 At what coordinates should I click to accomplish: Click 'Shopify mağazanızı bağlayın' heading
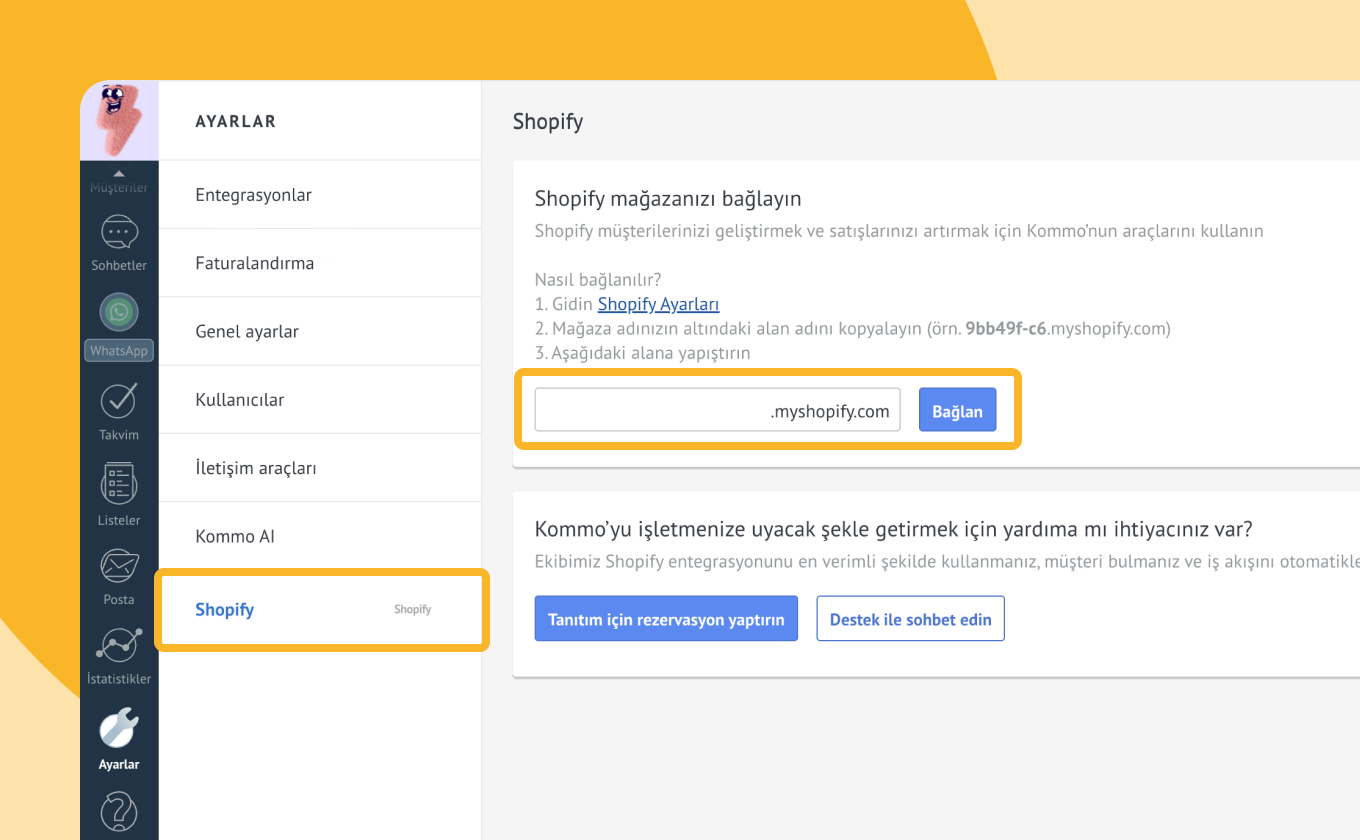click(x=668, y=198)
